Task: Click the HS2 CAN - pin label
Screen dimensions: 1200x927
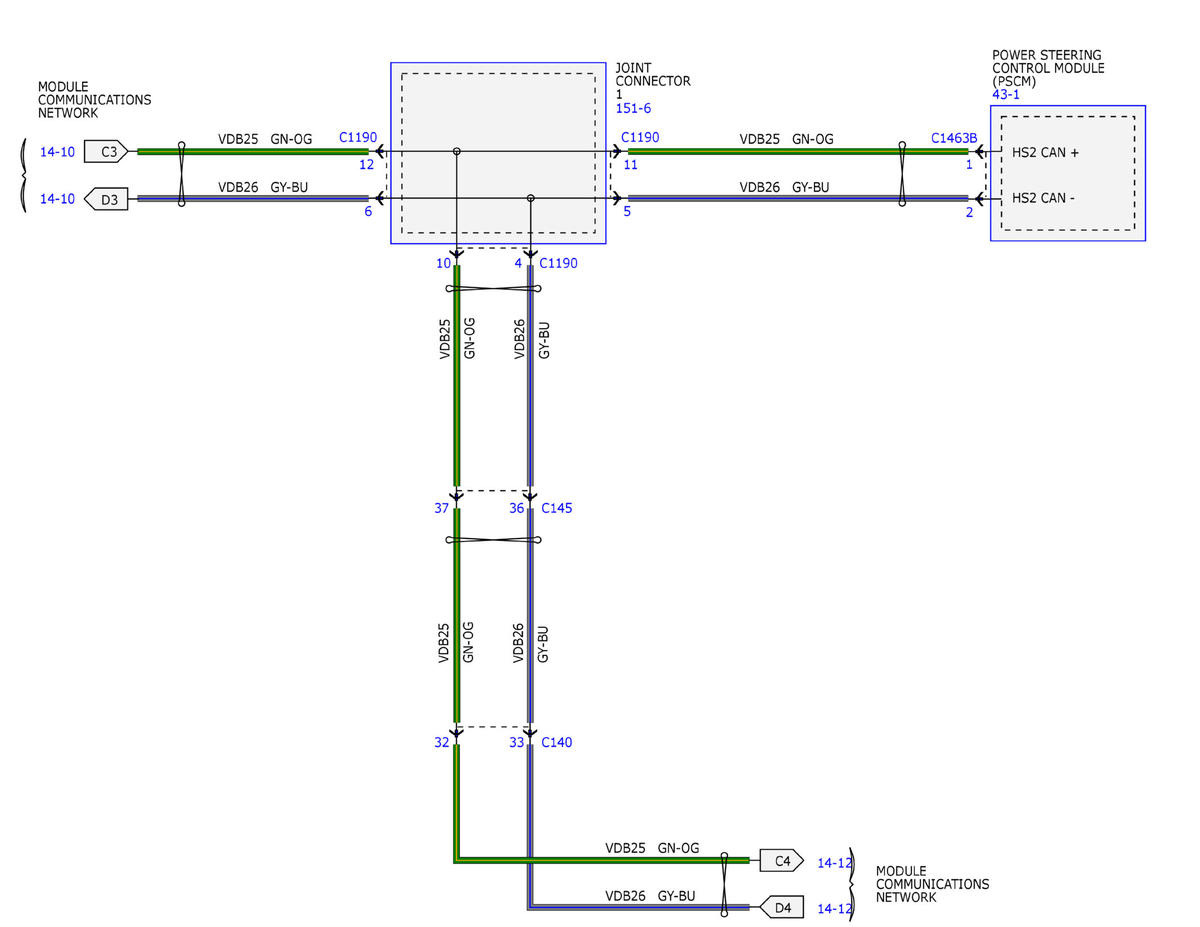Action: pos(1044,199)
